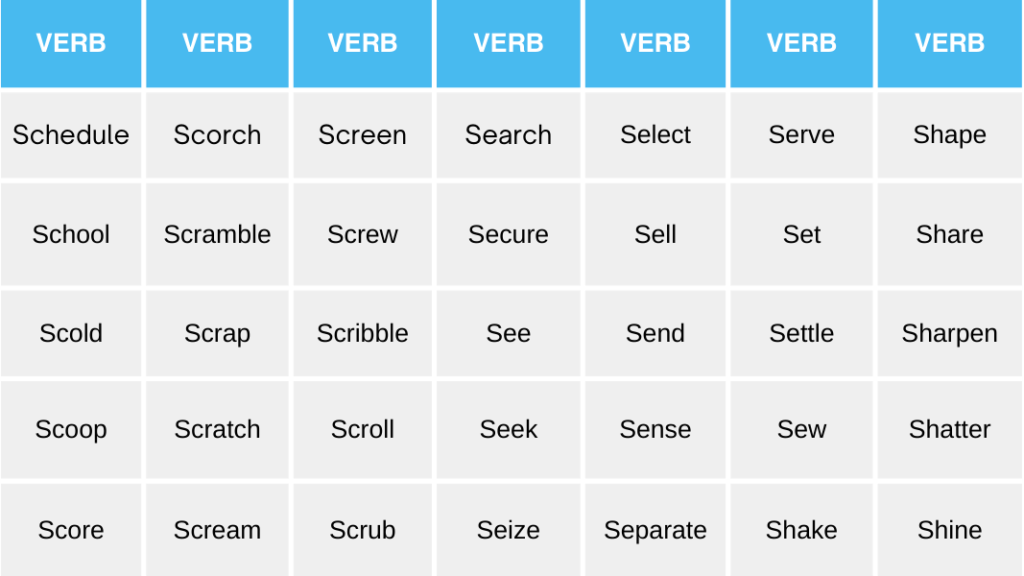Viewport: 1024px width, 576px height.
Task: Click the VERB header above Shape
Action: [x=949, y=44]
